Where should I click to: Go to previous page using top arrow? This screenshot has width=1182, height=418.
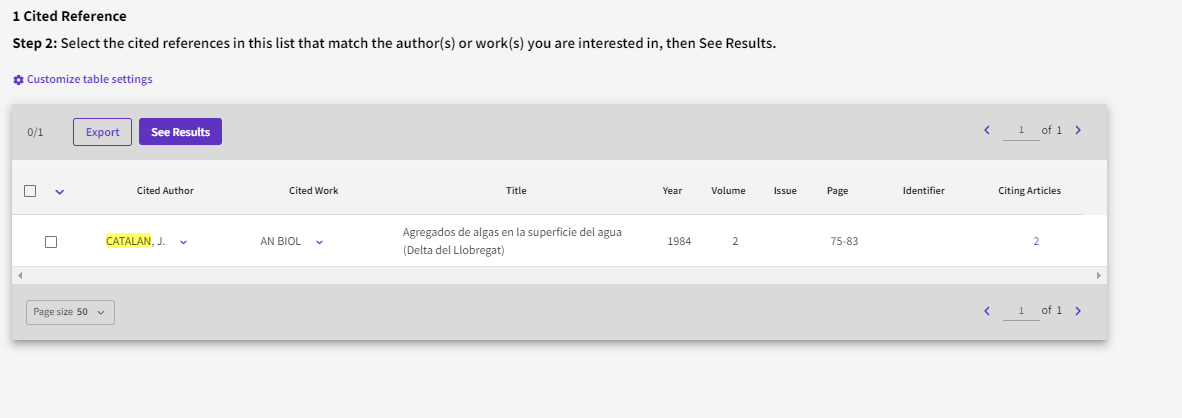(987, 131)
